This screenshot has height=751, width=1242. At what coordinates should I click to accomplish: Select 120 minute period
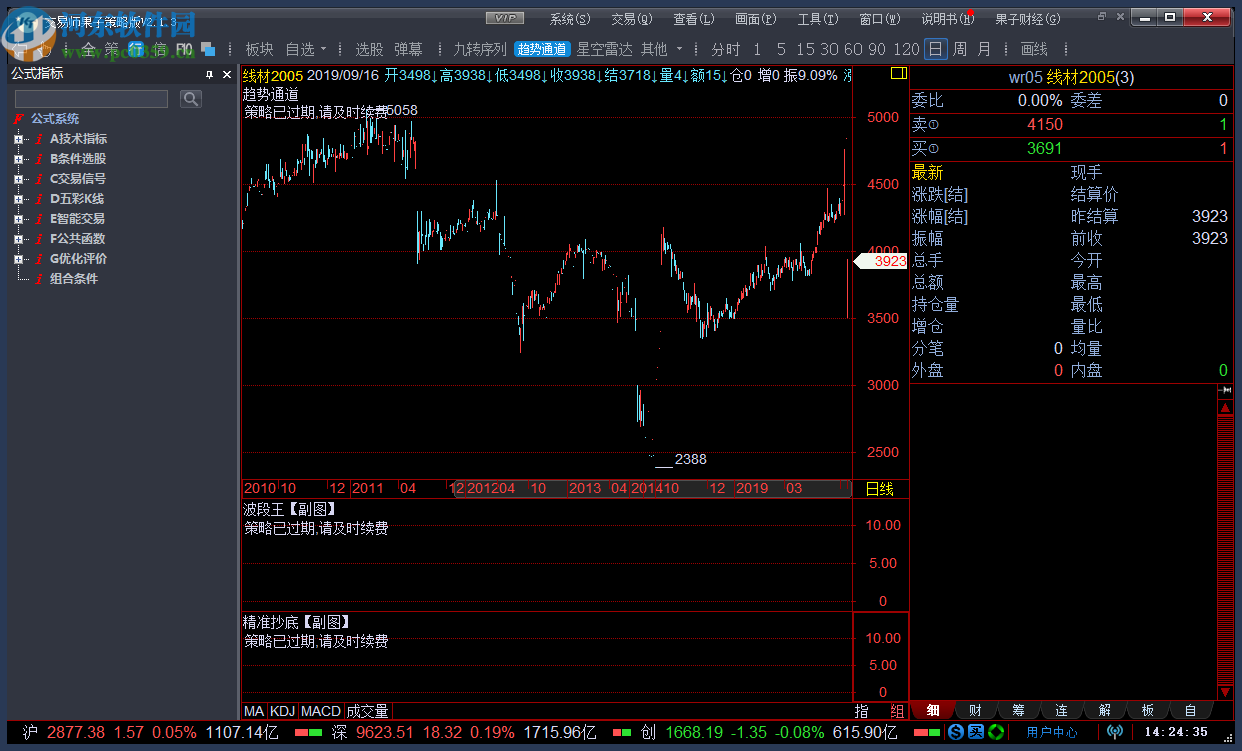907,49
